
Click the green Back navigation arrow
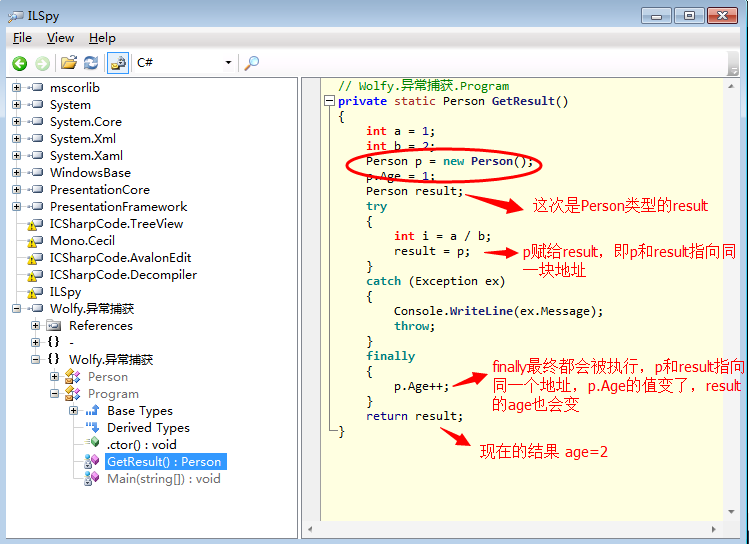20,63
